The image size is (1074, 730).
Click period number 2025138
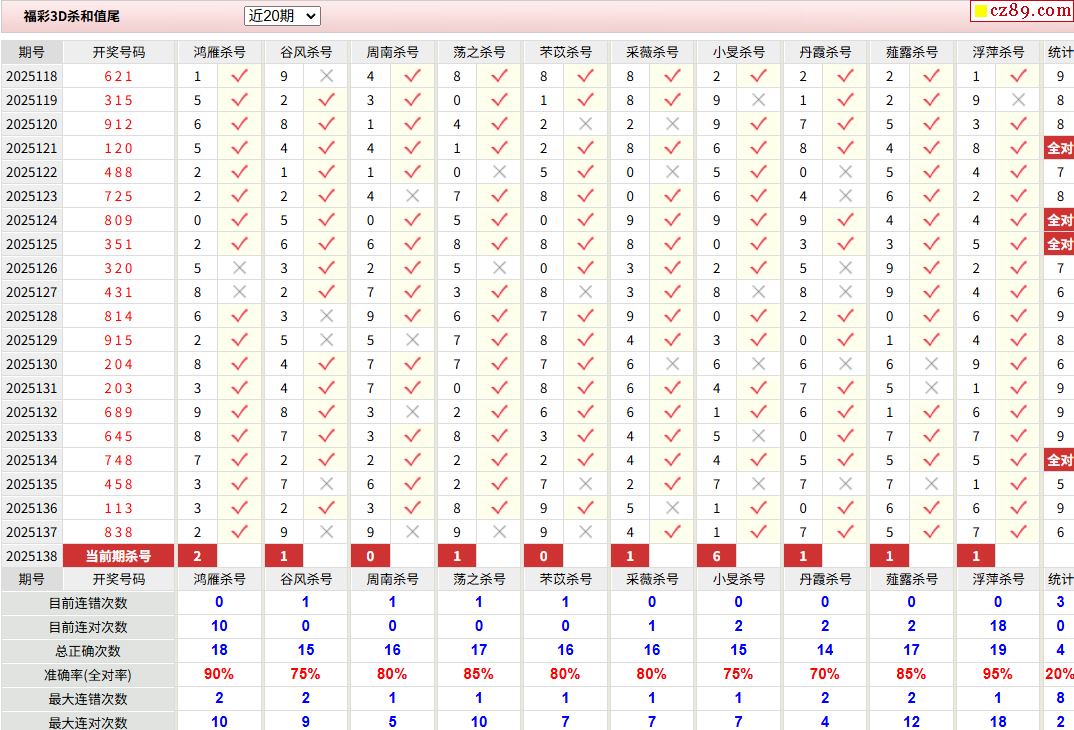point(32,556)
